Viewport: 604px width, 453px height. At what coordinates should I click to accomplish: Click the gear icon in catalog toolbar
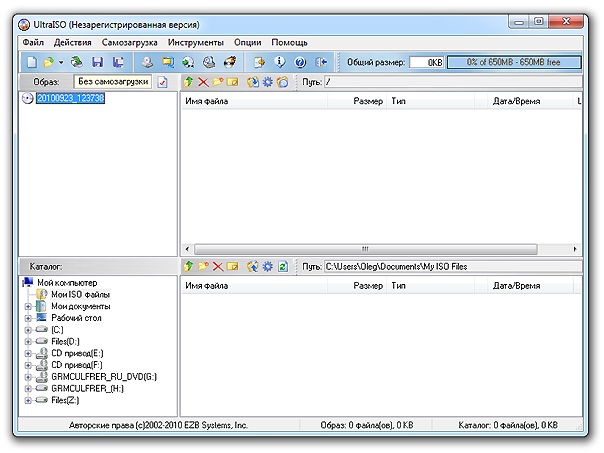(x=267, y=266)
